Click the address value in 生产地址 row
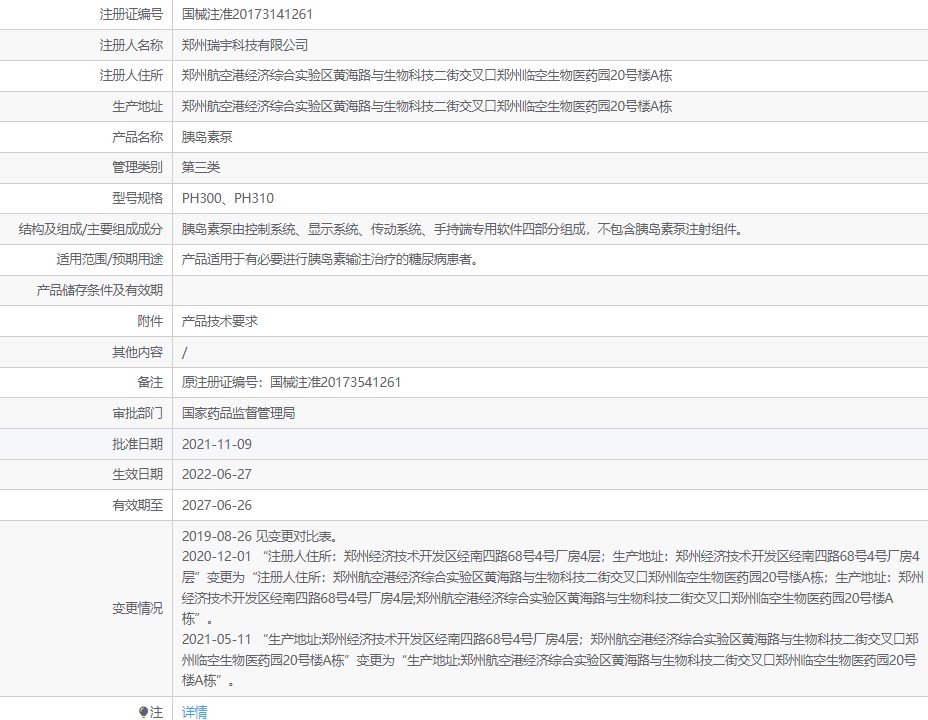 pyautogui.click(x=427, y=106)
